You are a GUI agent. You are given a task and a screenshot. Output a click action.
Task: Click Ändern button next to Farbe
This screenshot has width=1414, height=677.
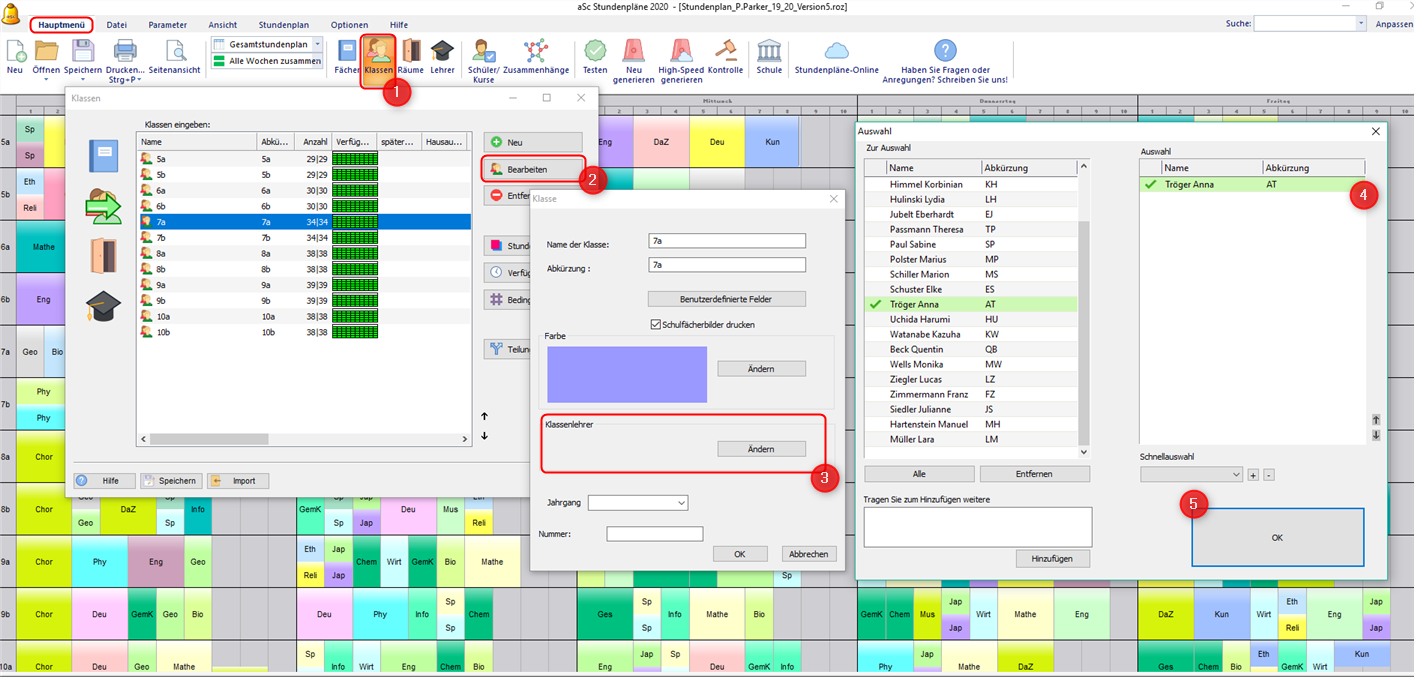tap(761, 369)
